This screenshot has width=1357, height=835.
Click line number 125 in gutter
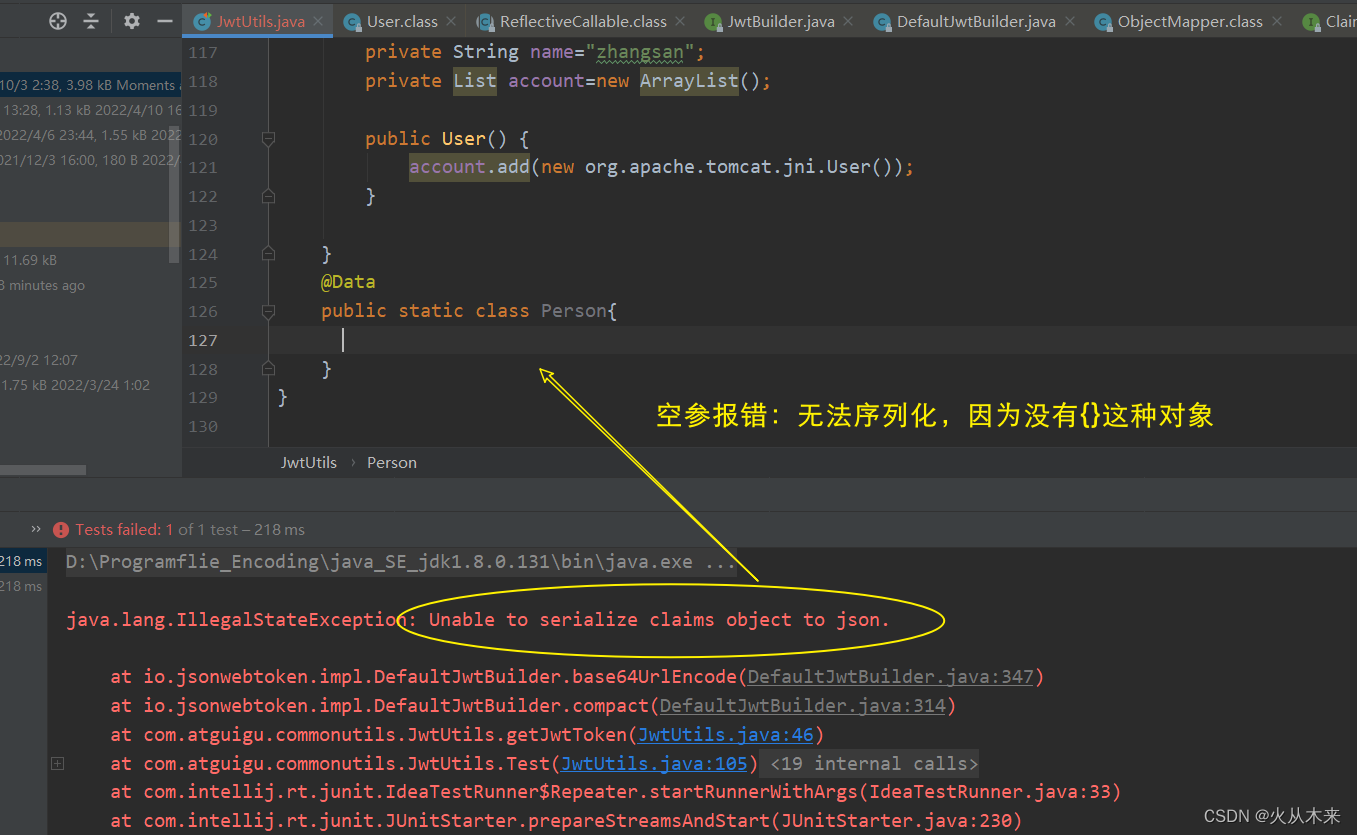203,283
